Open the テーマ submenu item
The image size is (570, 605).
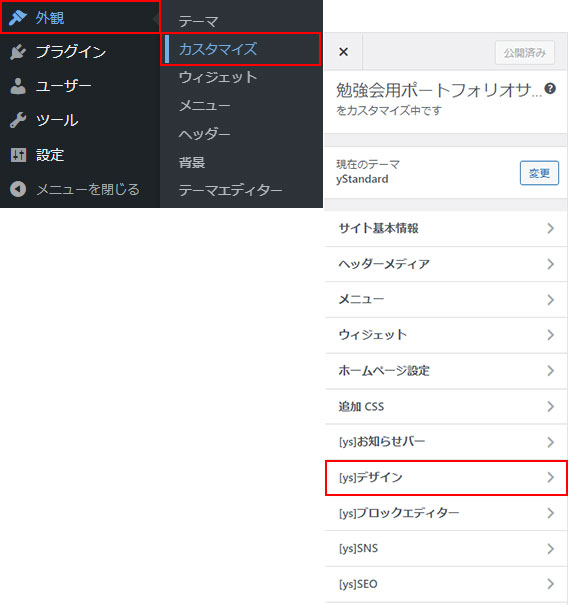198,21
